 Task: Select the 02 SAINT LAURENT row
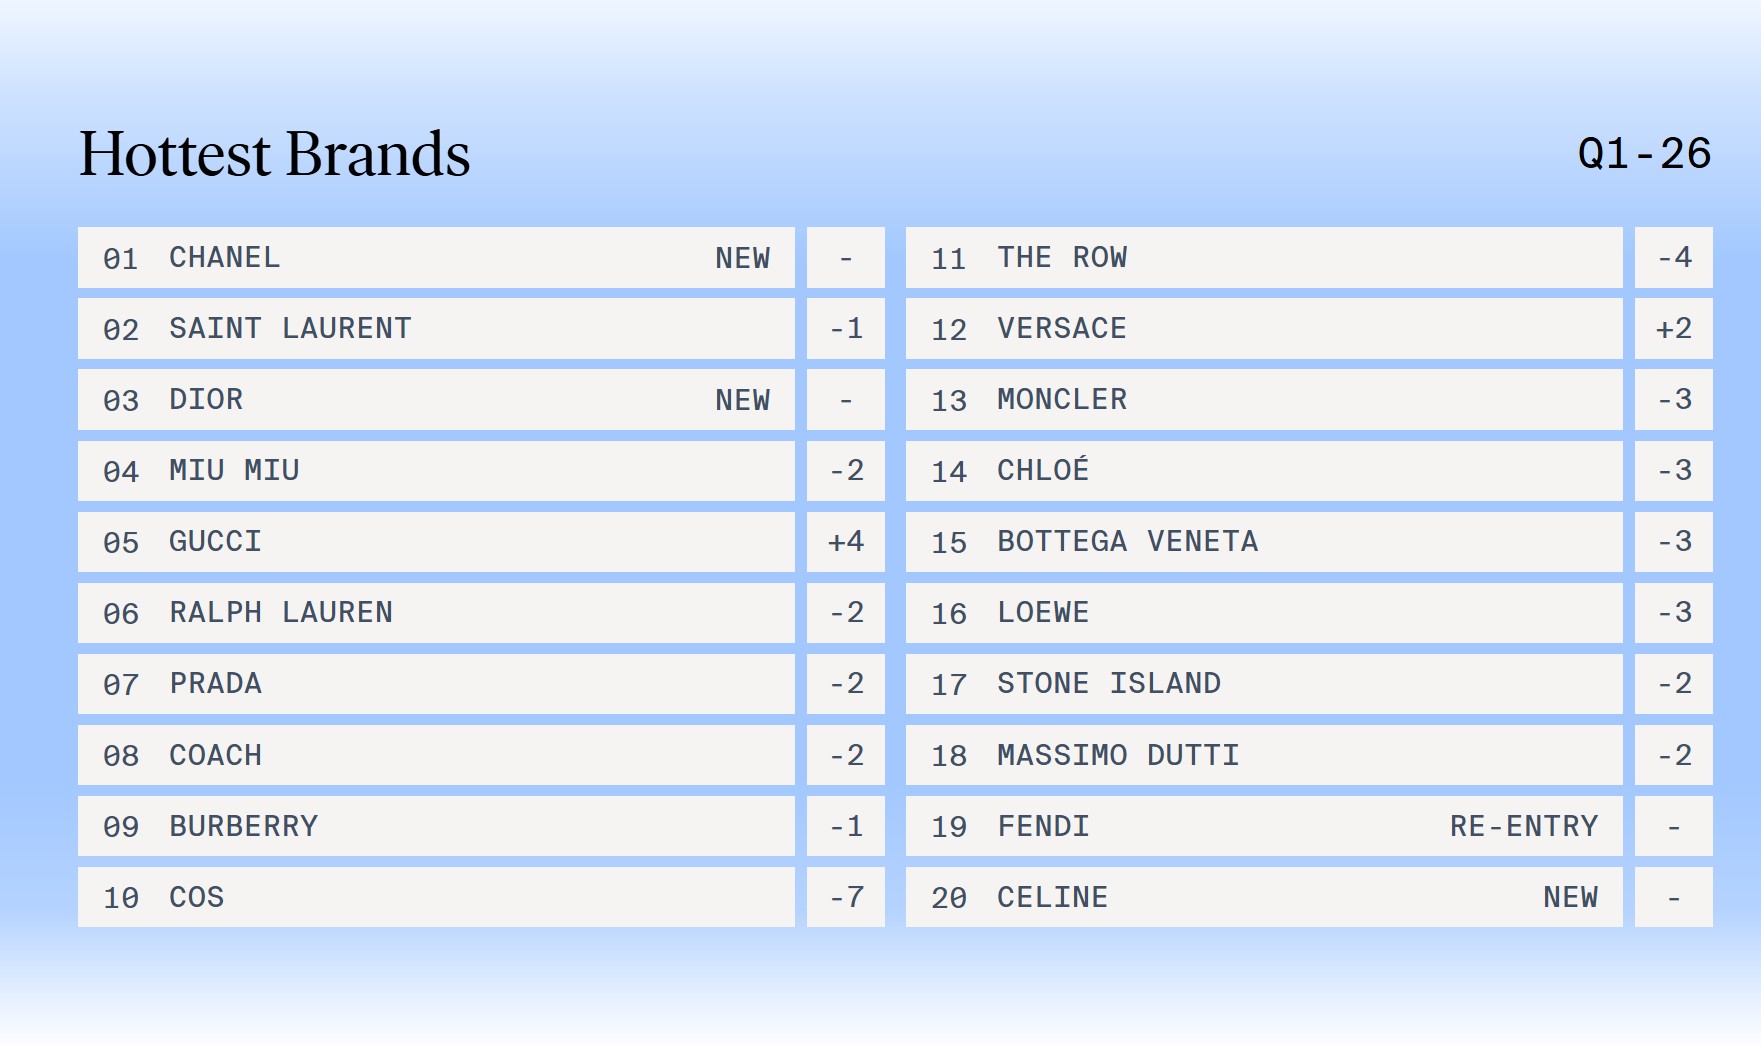coord(436,329)
